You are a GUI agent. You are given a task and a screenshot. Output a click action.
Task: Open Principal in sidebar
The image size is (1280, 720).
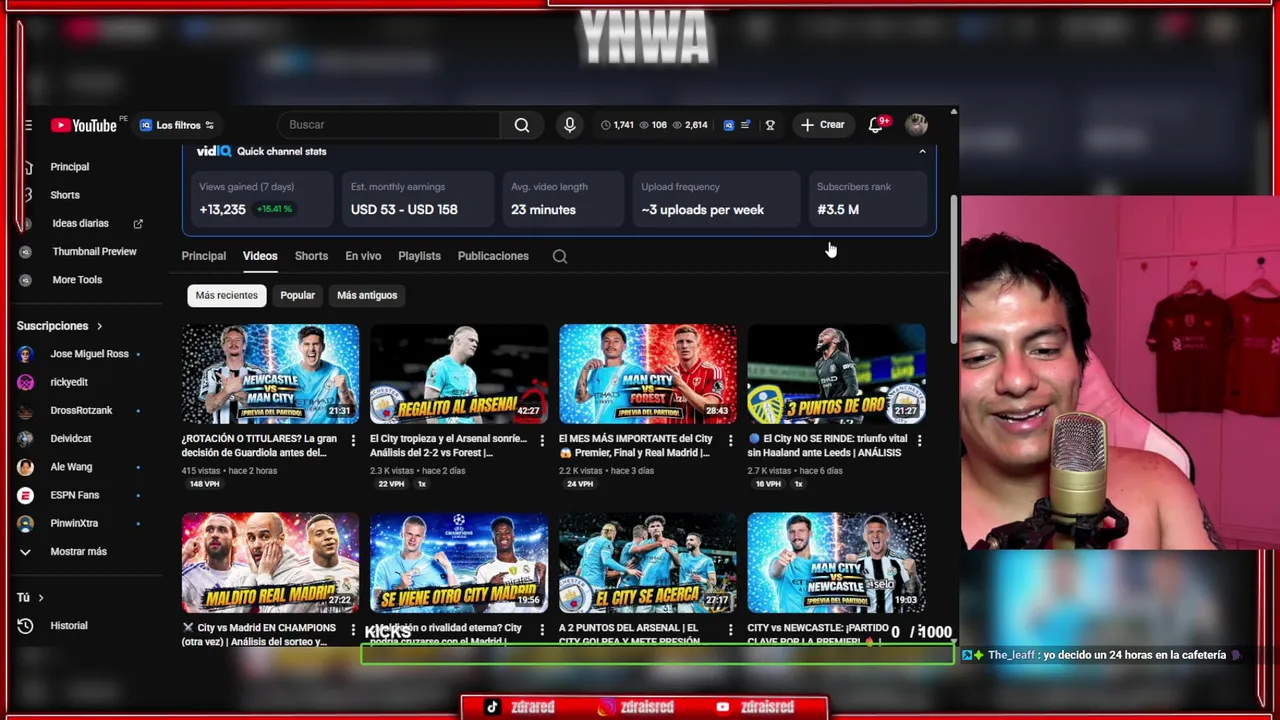point(70,167)
